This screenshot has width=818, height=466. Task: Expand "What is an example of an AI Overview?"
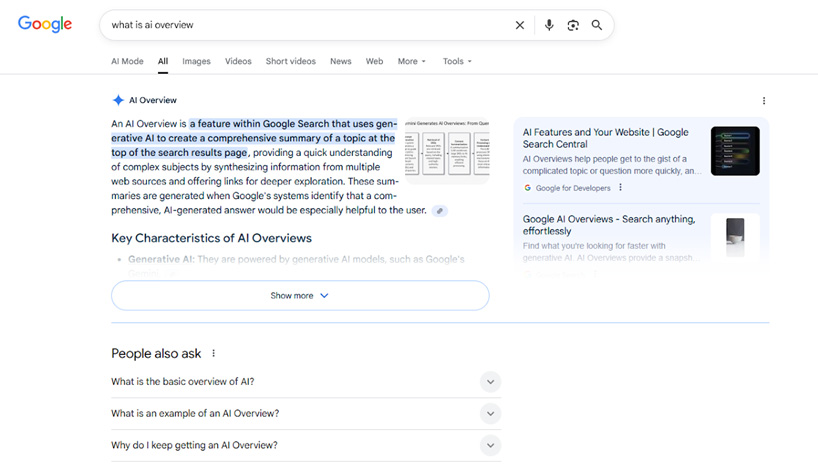[x=490, y=414]
